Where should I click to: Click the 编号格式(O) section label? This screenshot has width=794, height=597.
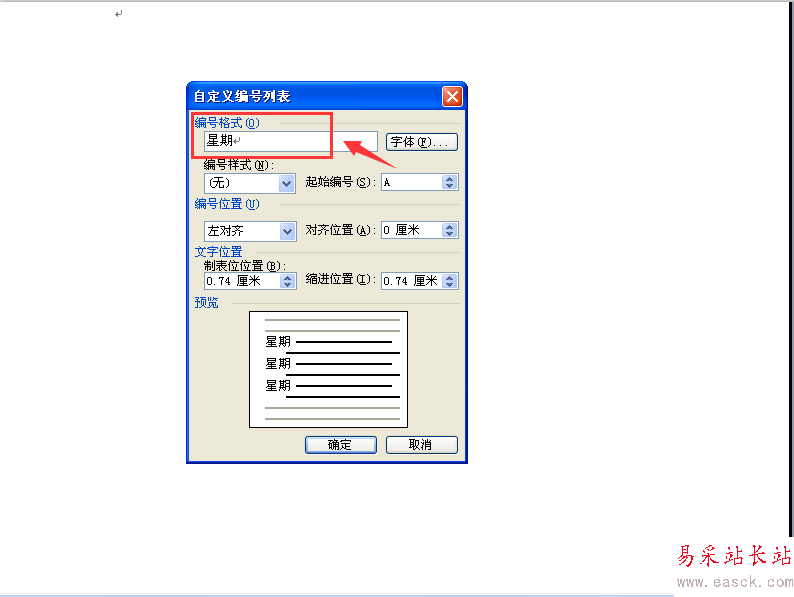[x=227, y=123]
